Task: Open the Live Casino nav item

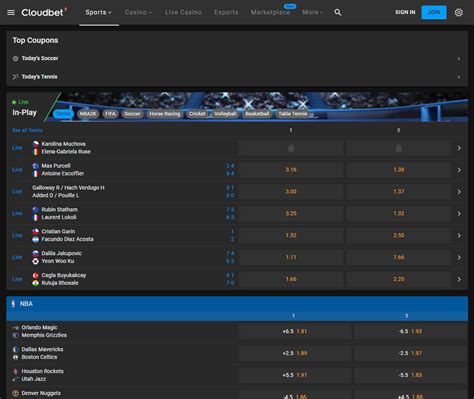Action: (183, 13)
